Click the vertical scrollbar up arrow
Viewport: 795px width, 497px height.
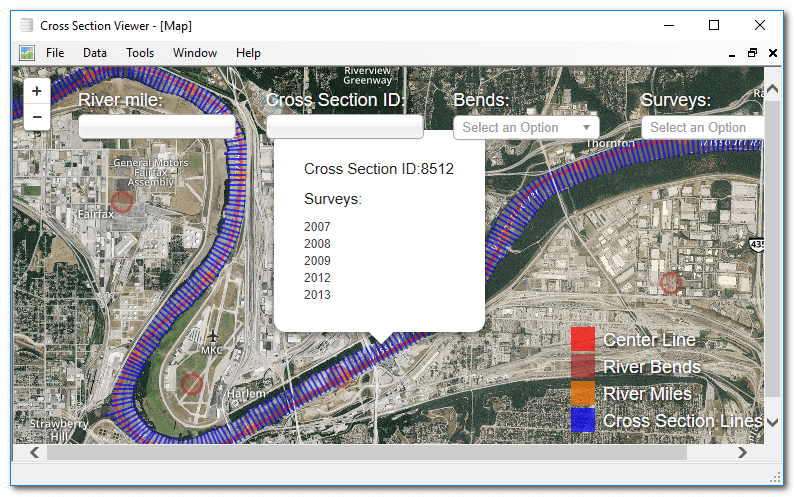click(x=772, y=89)
